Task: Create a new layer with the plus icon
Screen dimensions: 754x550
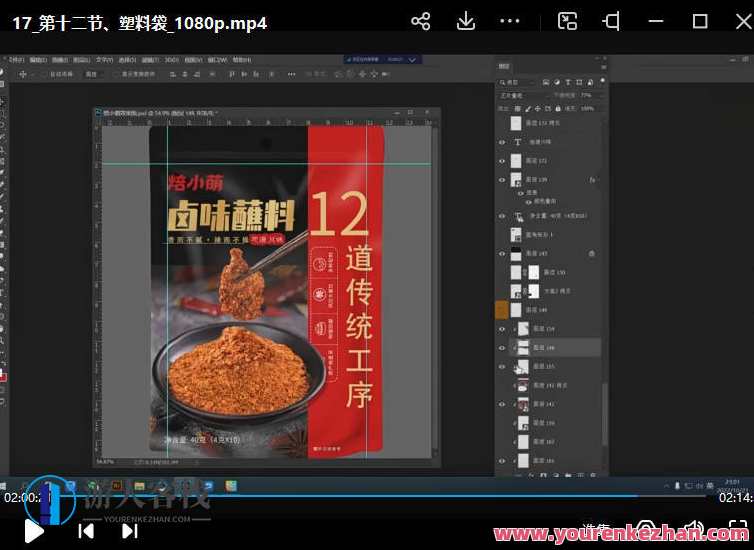Action: pos(580,475)
